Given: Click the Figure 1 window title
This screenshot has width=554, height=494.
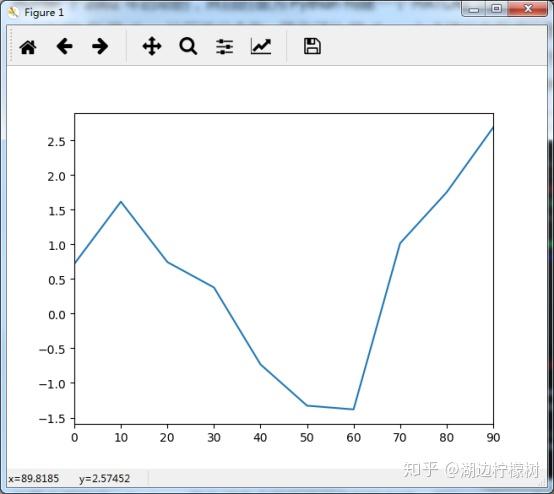Looking at the screenshot, I should pos(44,12).
